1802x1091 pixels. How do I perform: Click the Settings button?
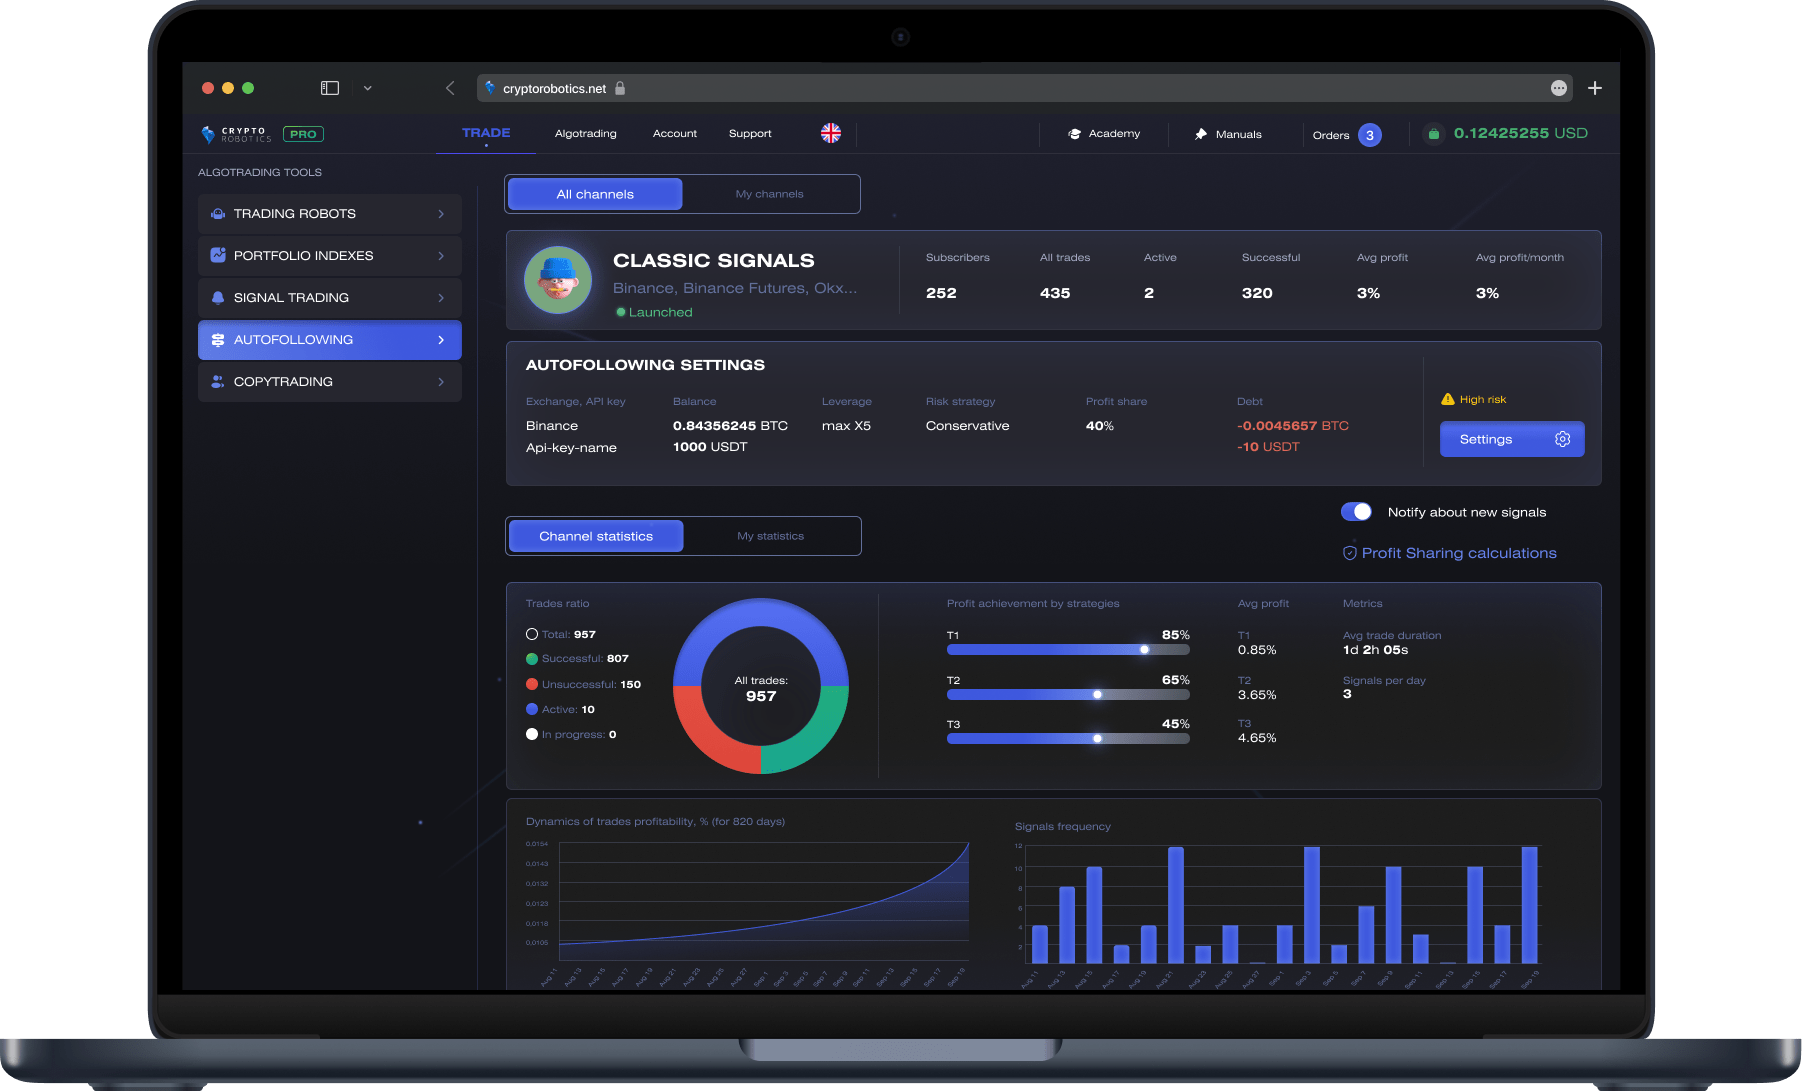click(1511, 439)
